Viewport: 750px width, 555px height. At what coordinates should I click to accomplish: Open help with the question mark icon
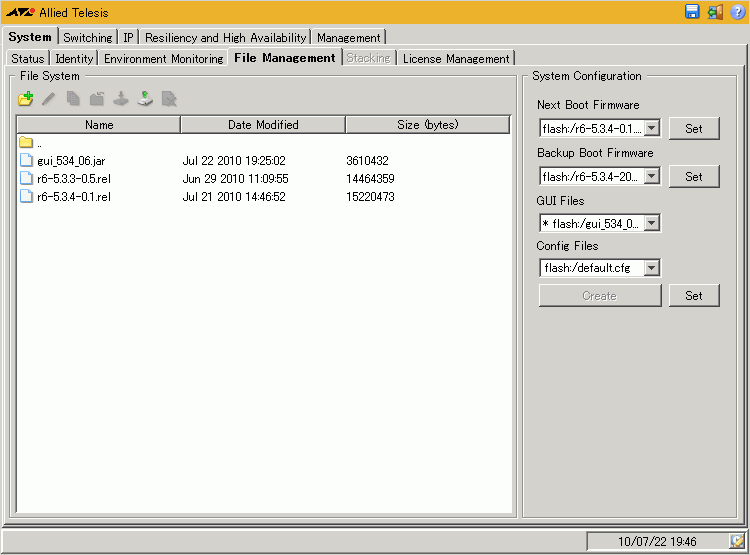point(738,12)
